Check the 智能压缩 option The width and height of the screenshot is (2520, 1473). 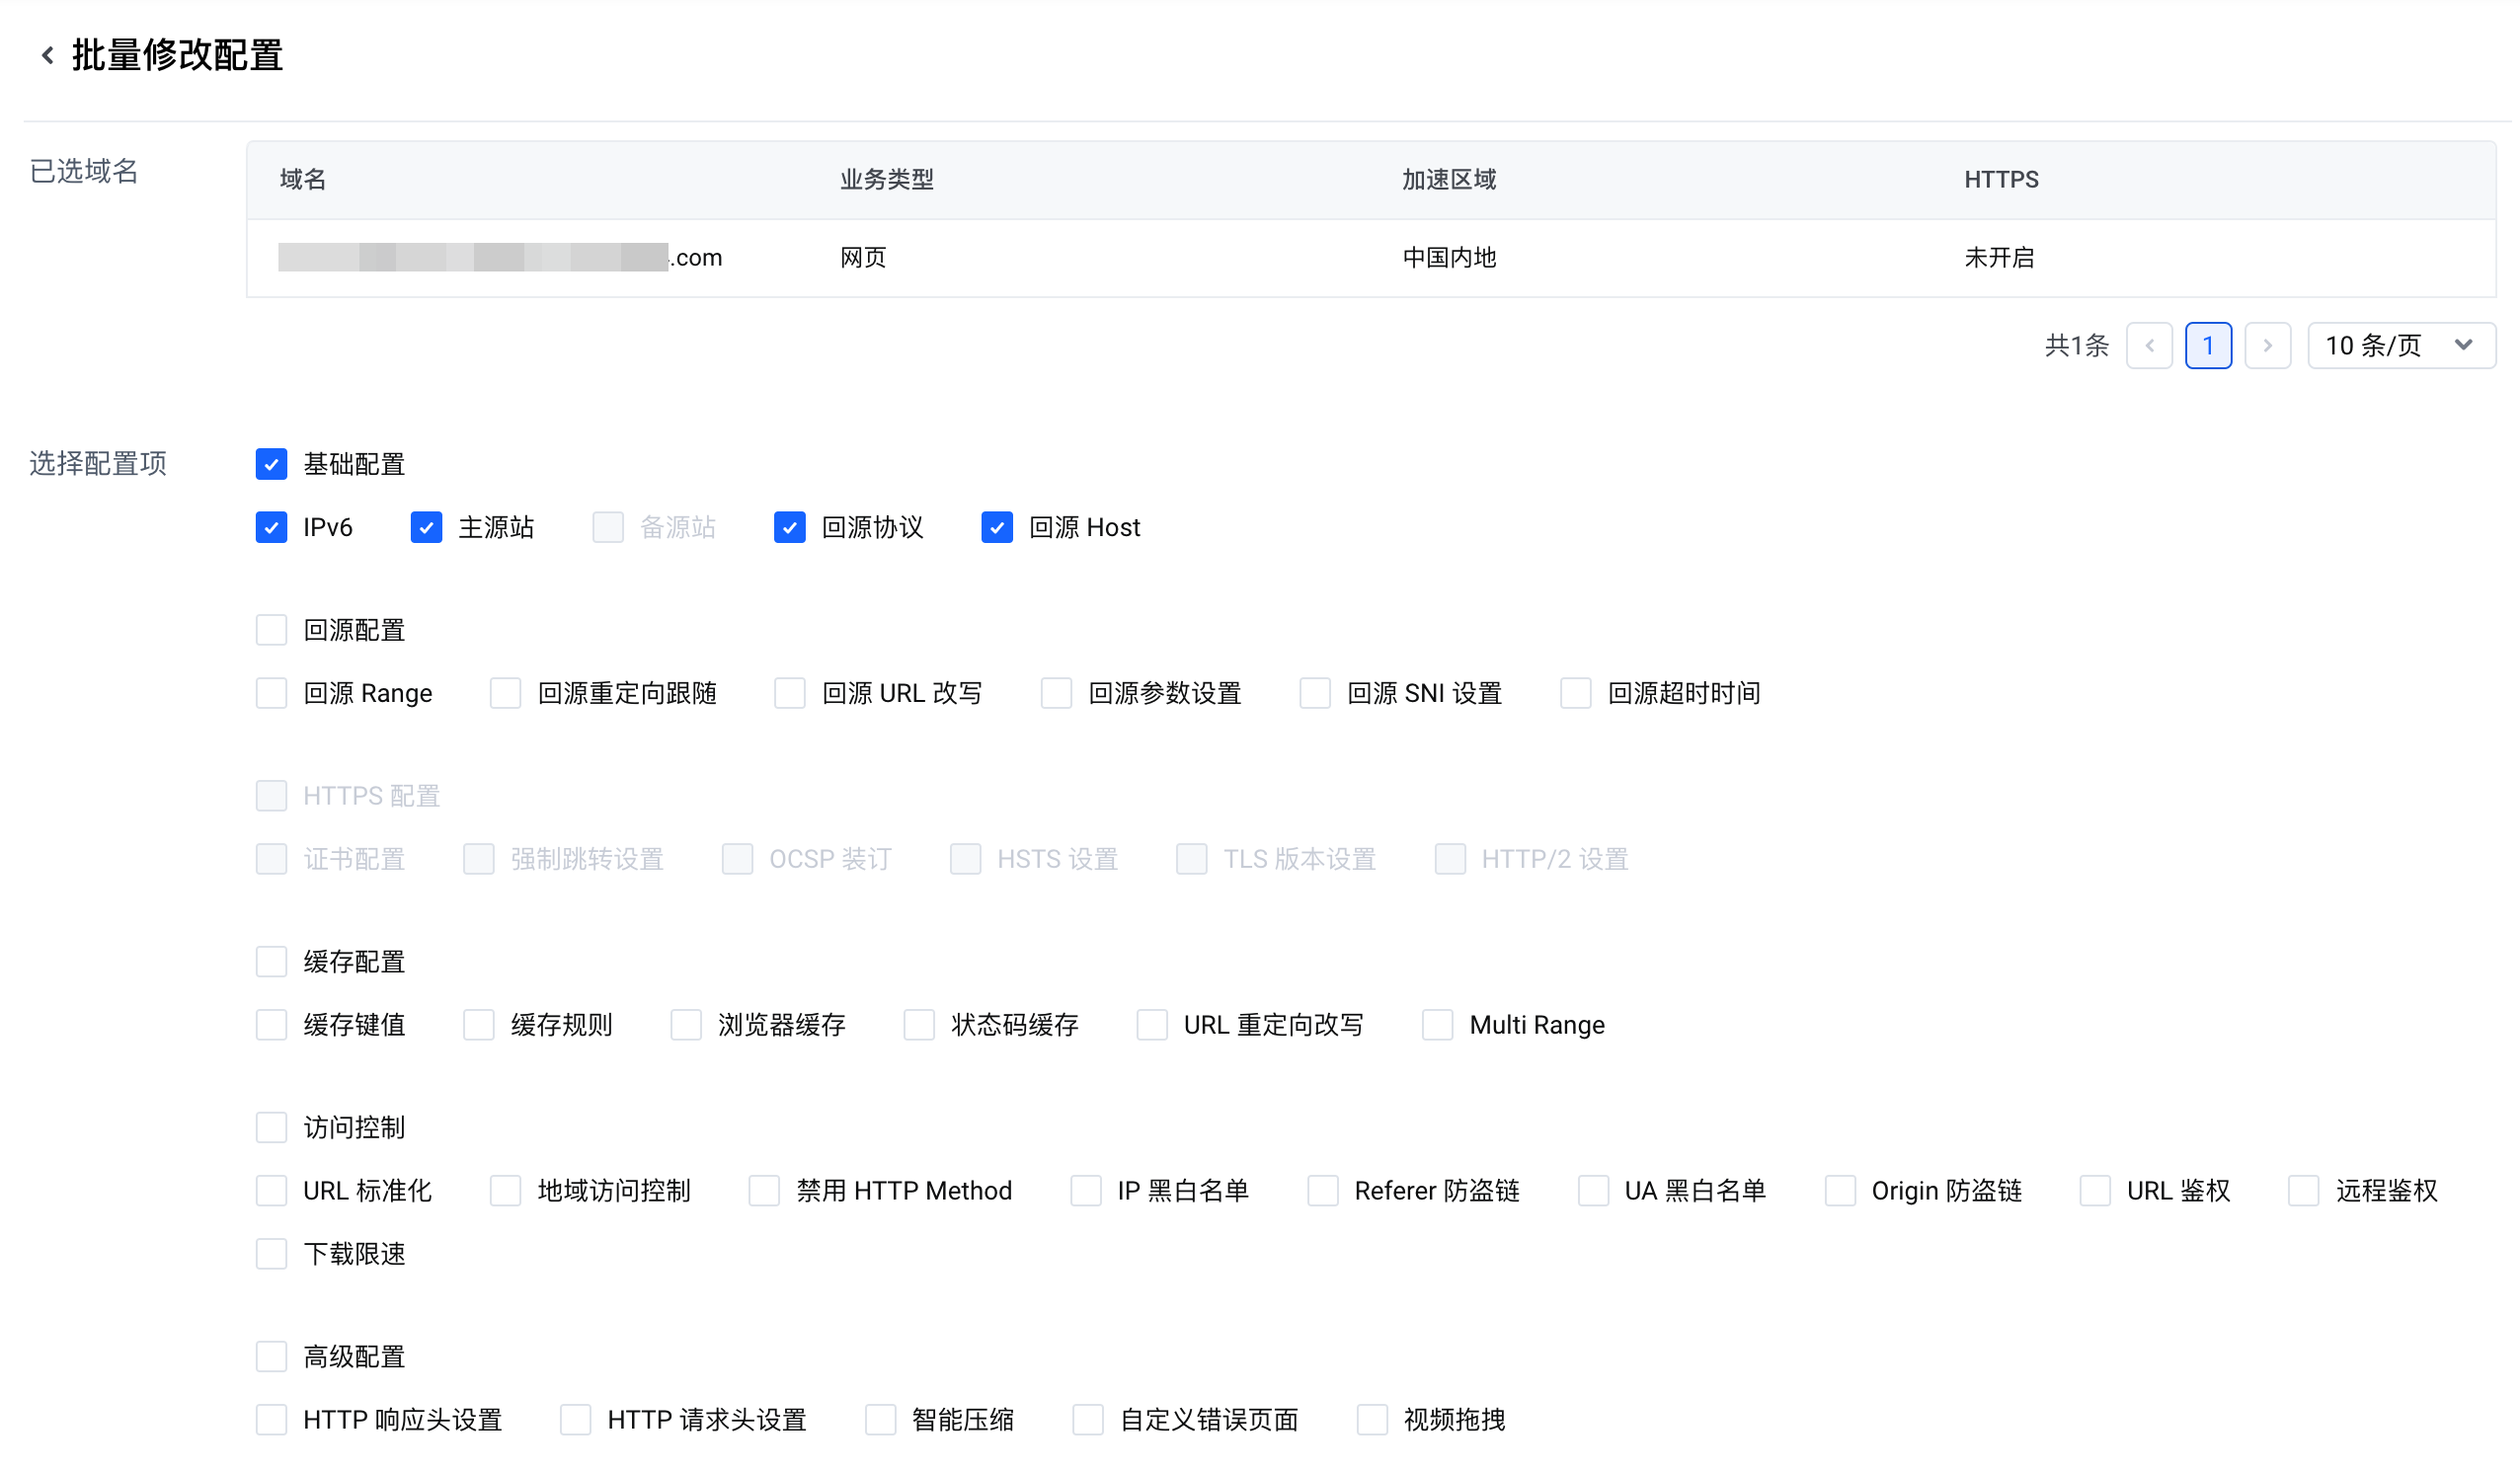tap(880, 1420)
